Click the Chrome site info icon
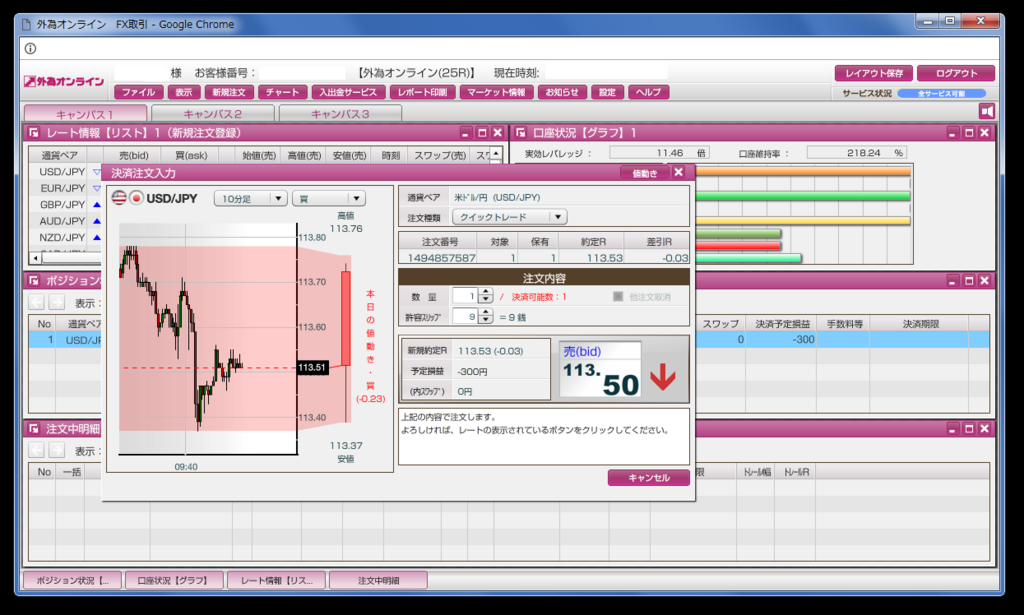 [30, 48]
